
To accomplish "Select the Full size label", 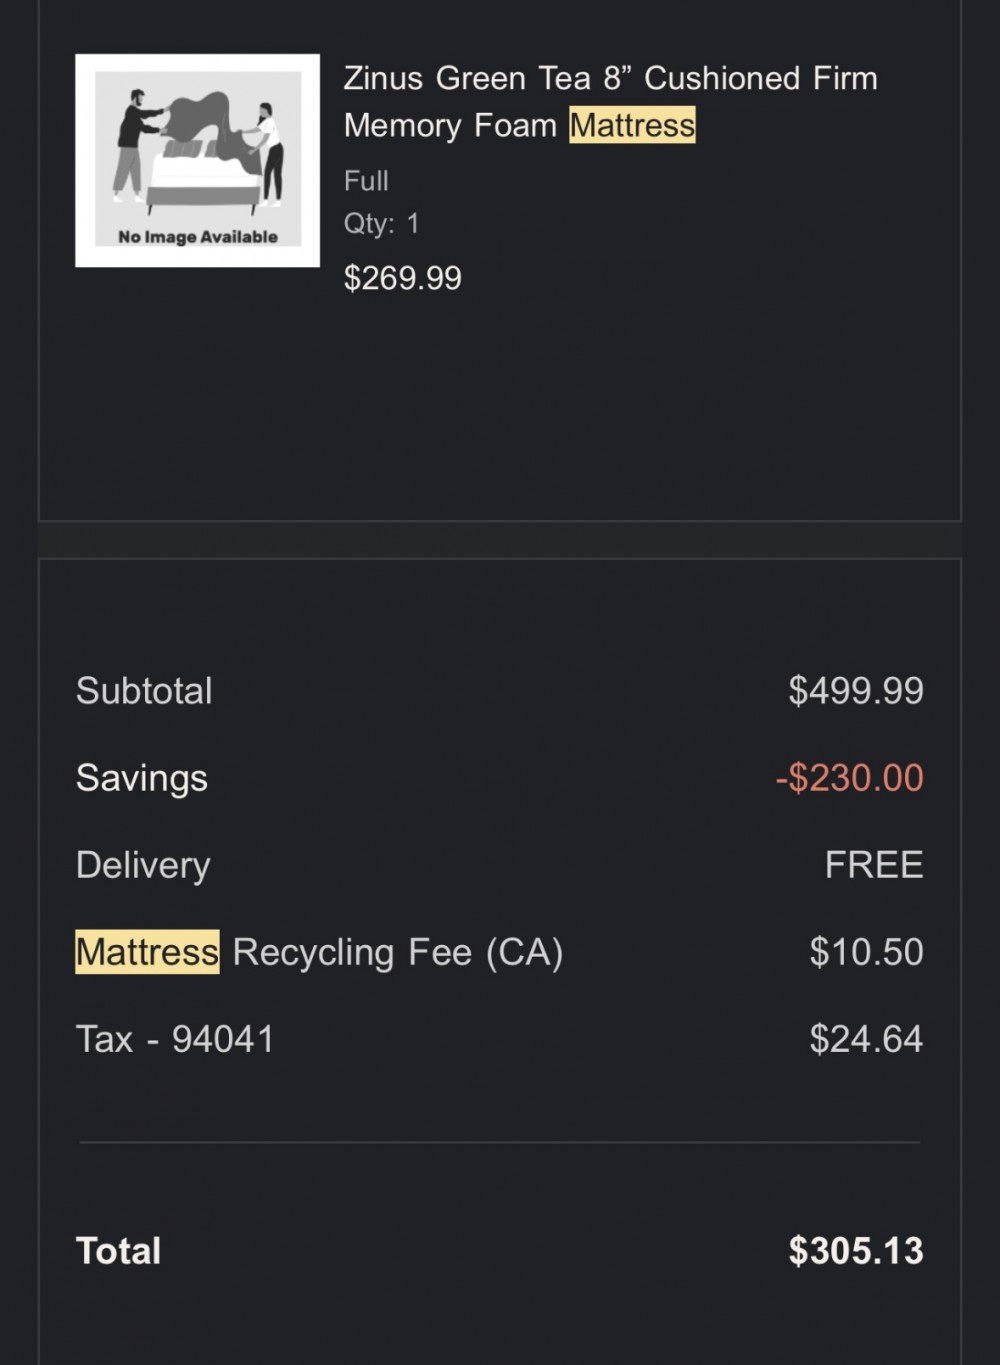I will click(366, 181).
